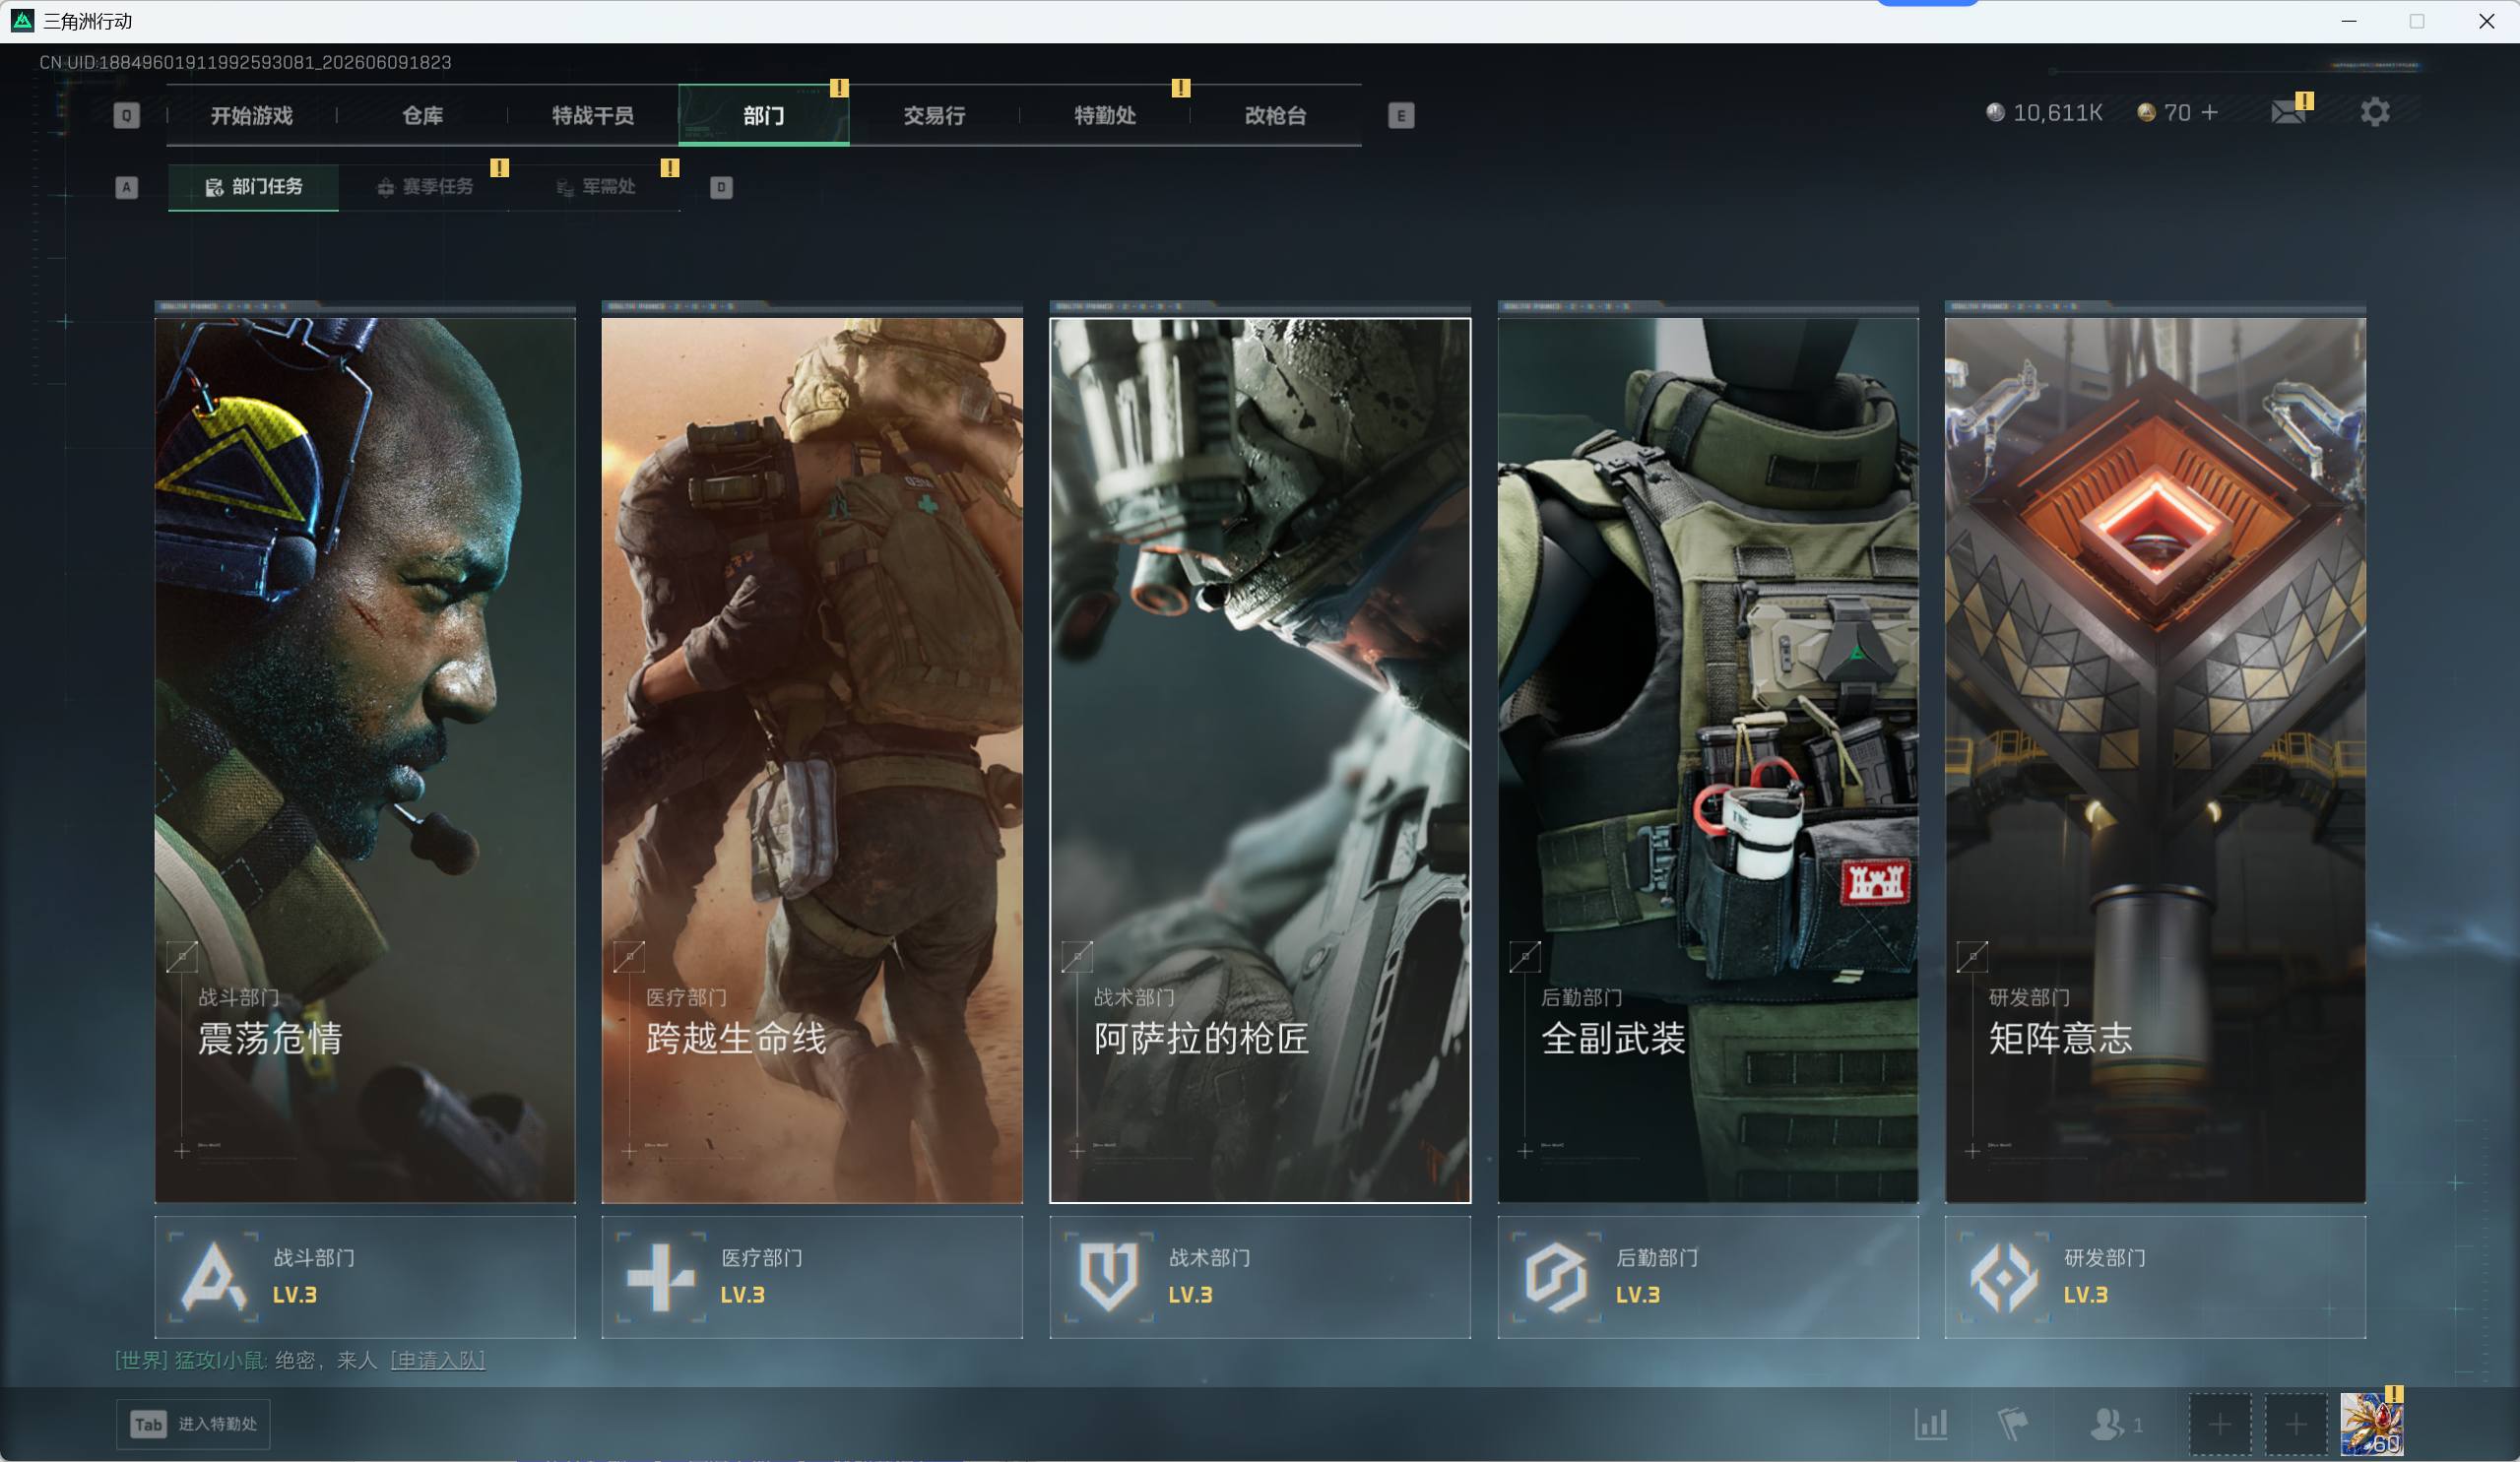This screenshot has width=2520, height=1462.
Task: Click the gold coin icon beside 70
Action: point(2146,112)
